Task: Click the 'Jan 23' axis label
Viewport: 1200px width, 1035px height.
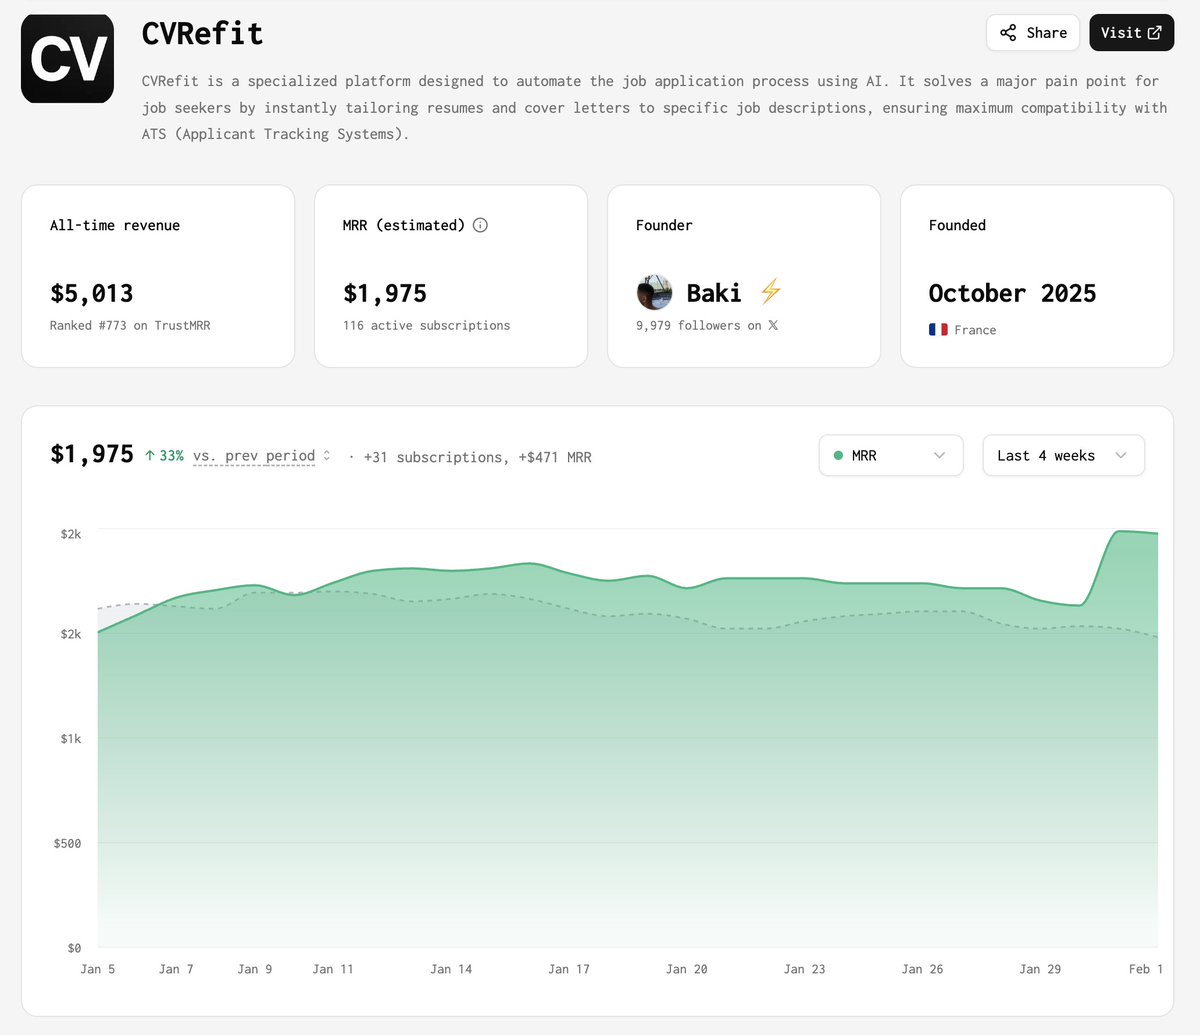Action: (x=805, y=969)
